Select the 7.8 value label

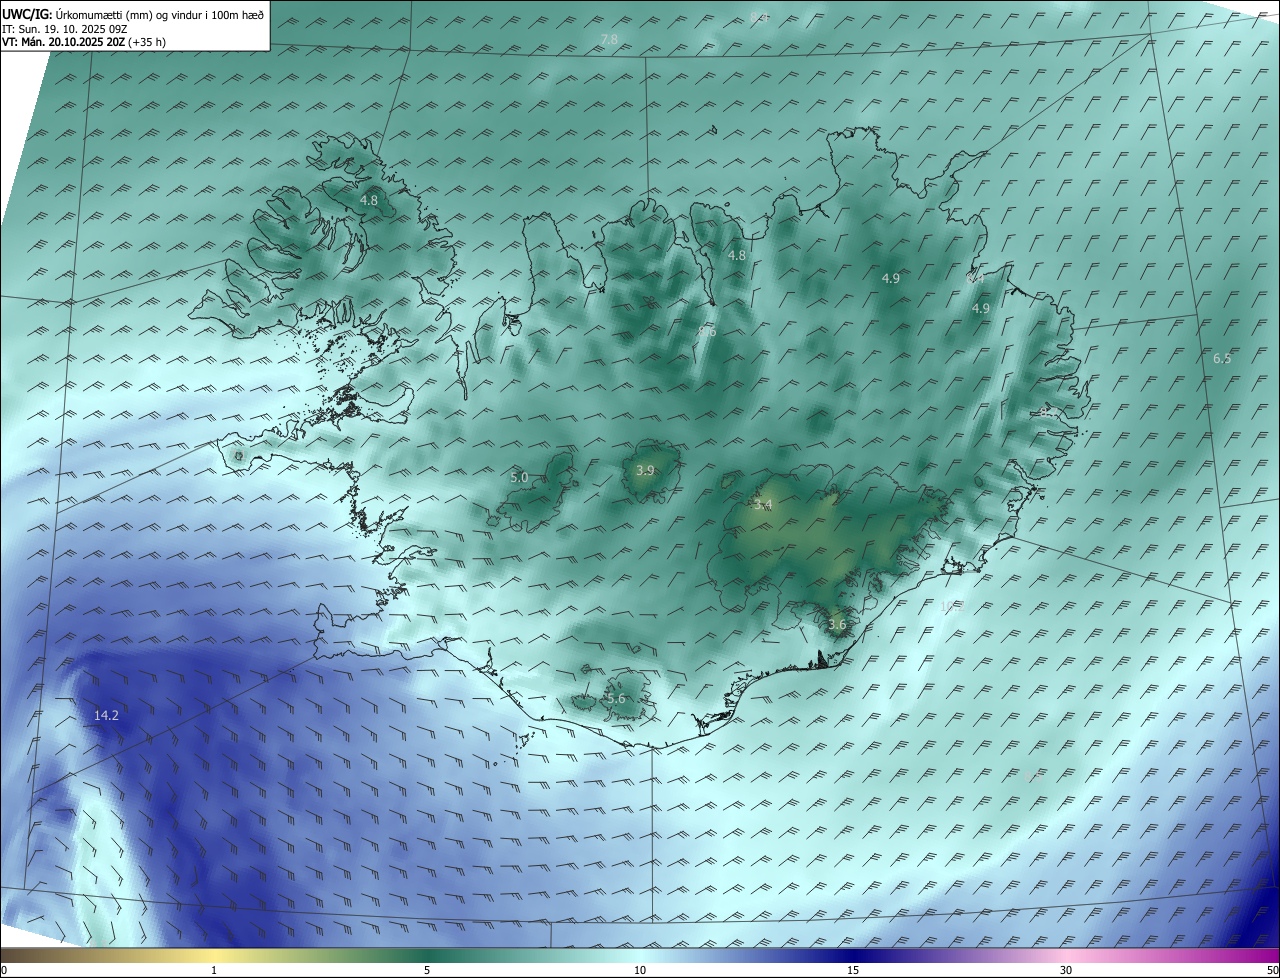click(609, 39)
